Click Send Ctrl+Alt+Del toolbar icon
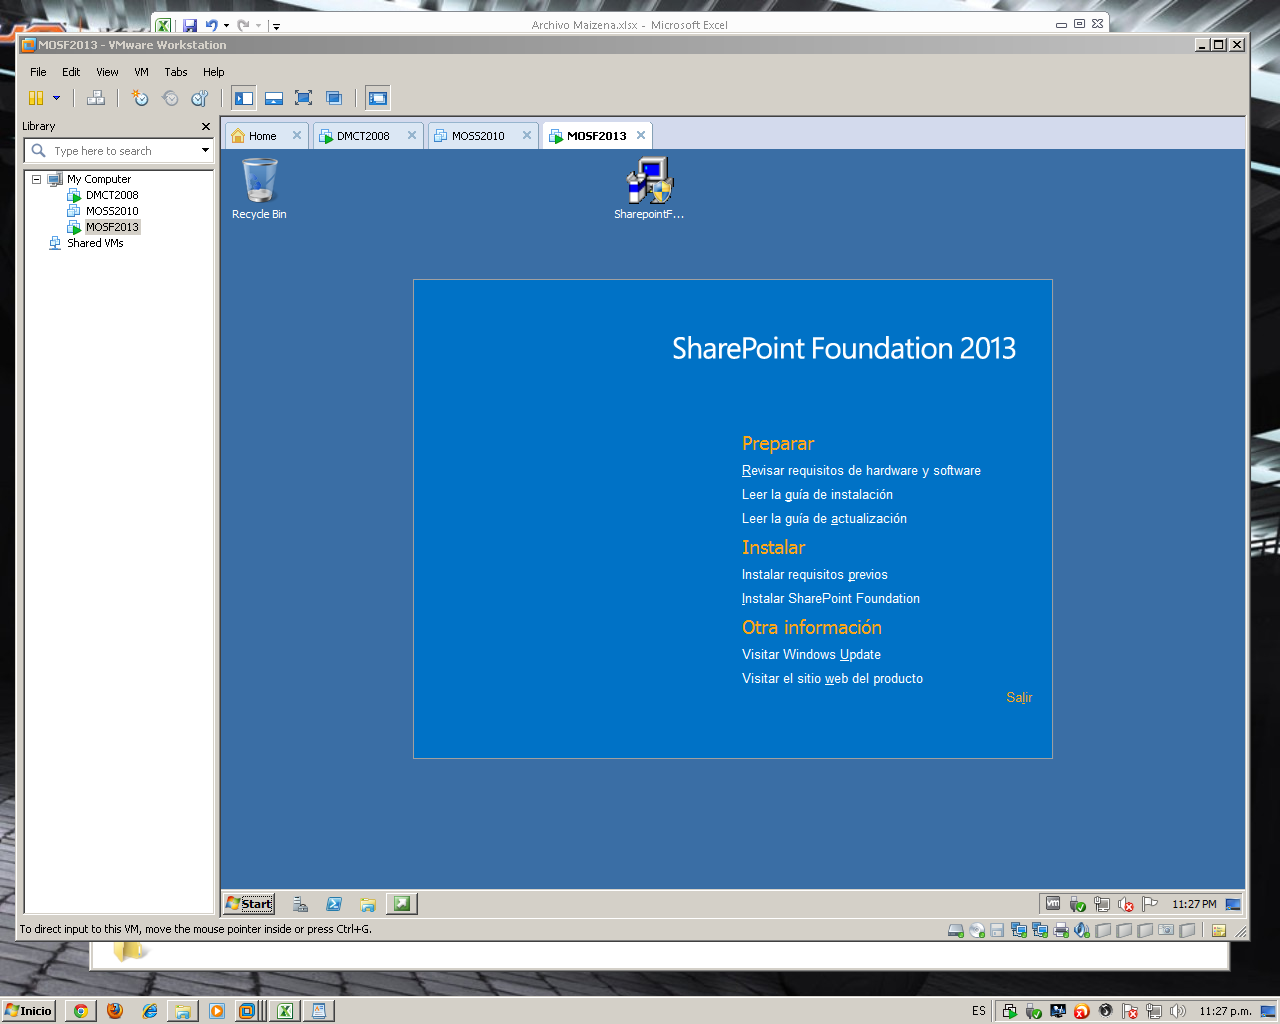The height and width of the screenshot is (1024, 1280). (x=96, y=98)
